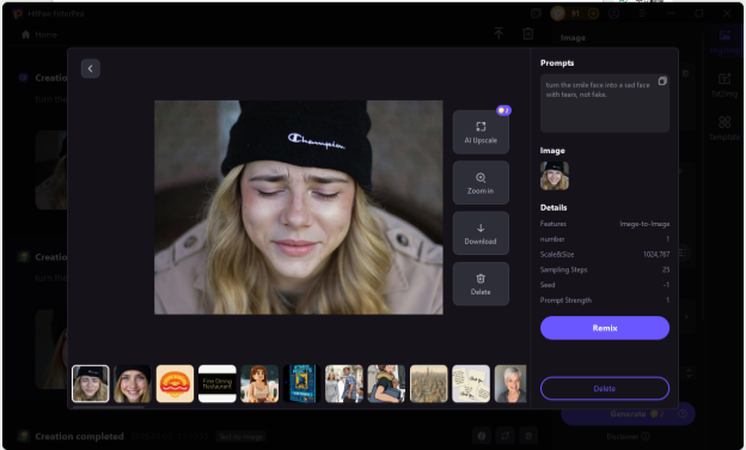Image resolution: width=746 pixels, height=450 pixels.
Task: Click the upload arrow icon in background toolbar
Action: click(x=499, y=33)
